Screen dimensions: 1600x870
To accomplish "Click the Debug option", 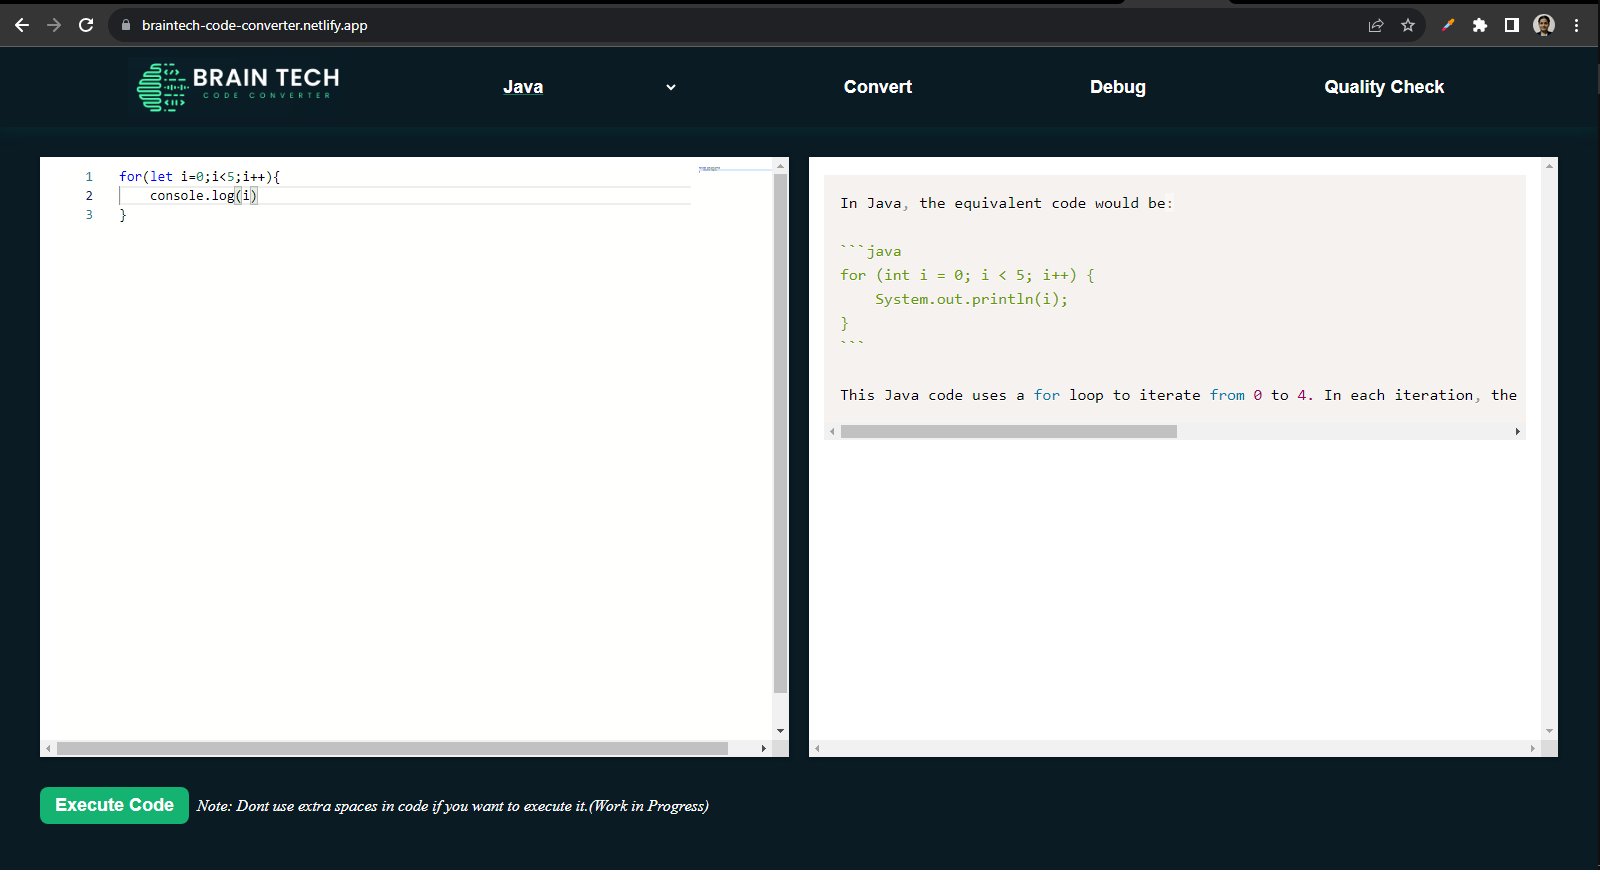I will (x=1118, y=87).
